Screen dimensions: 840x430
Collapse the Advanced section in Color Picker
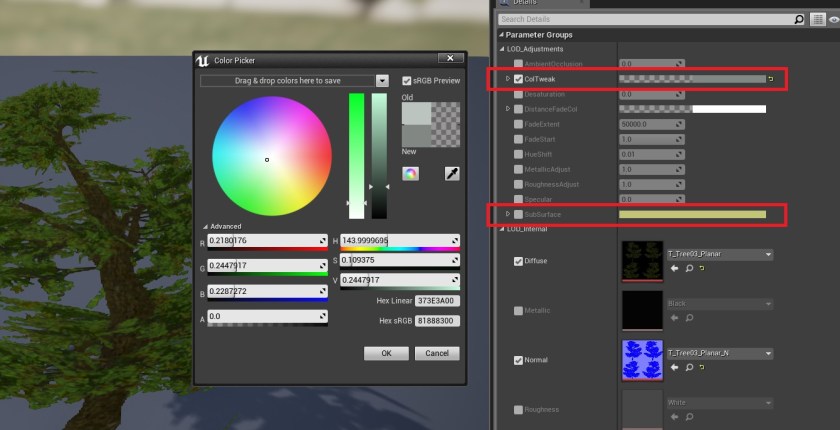click(205, 227)
